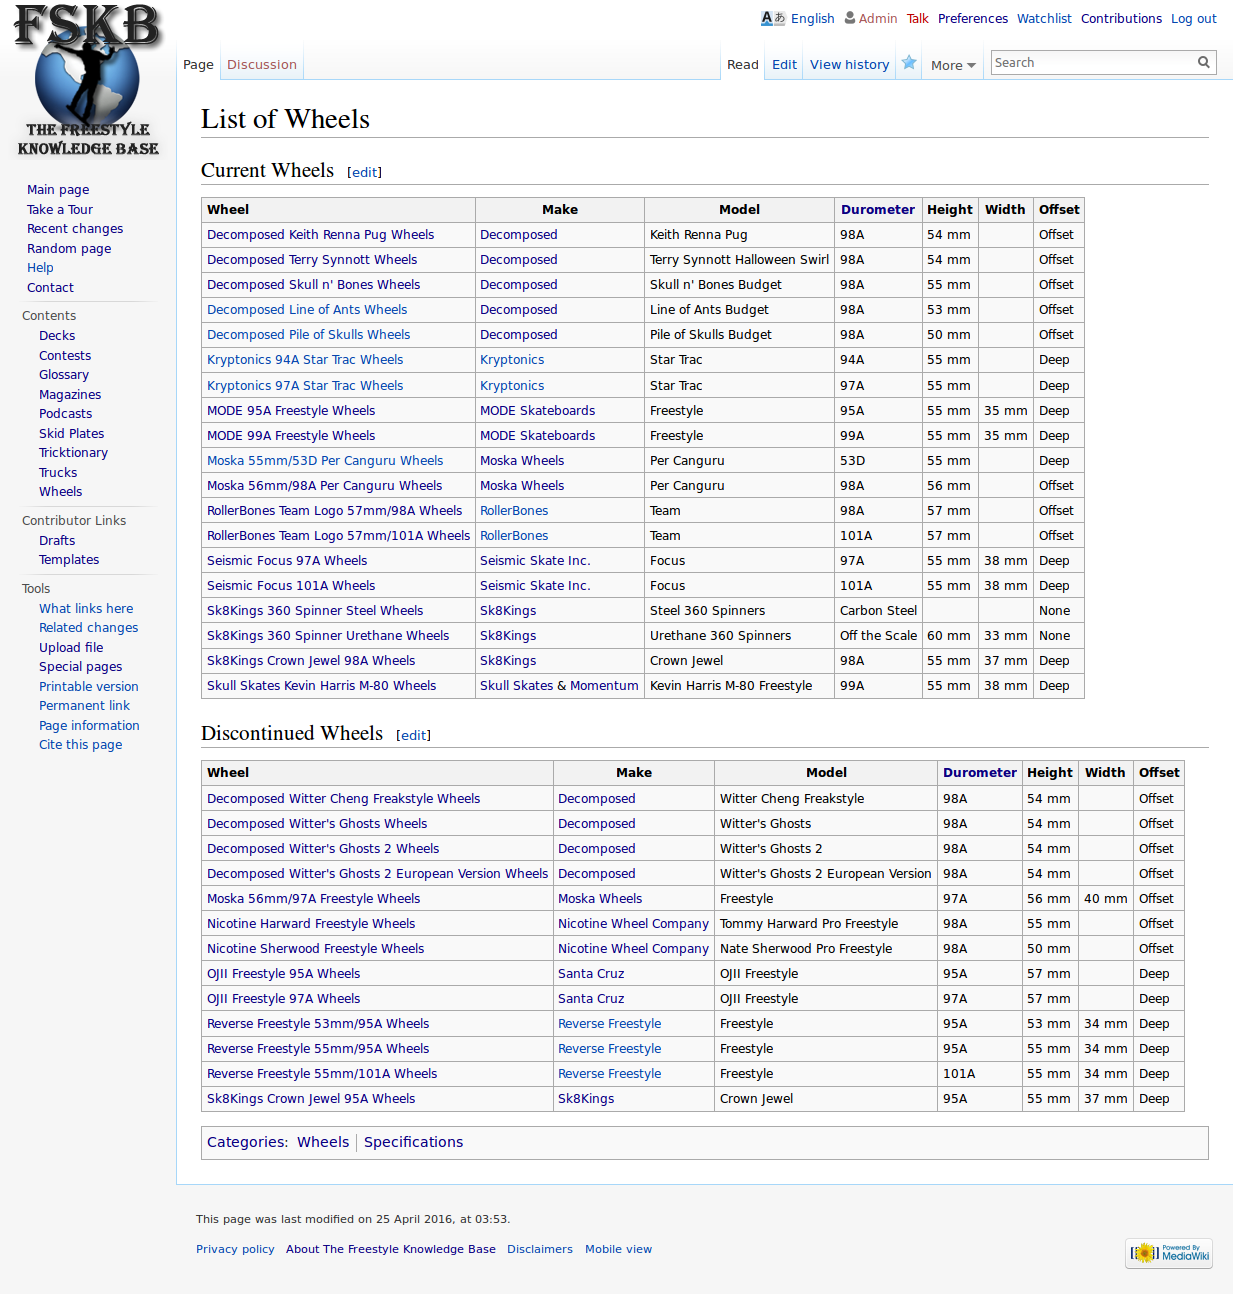The height and width of the screenshot is (1294, 1233).
Task: Open Kryptonics 94A Star Trac Wheels
Action: 305,360
